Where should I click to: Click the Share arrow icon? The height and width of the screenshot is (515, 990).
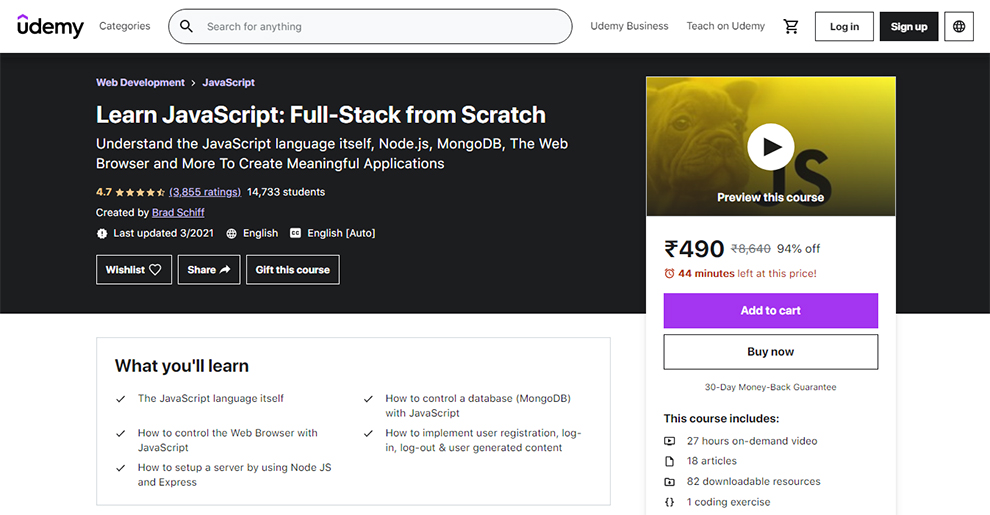[x=225, y=269]
